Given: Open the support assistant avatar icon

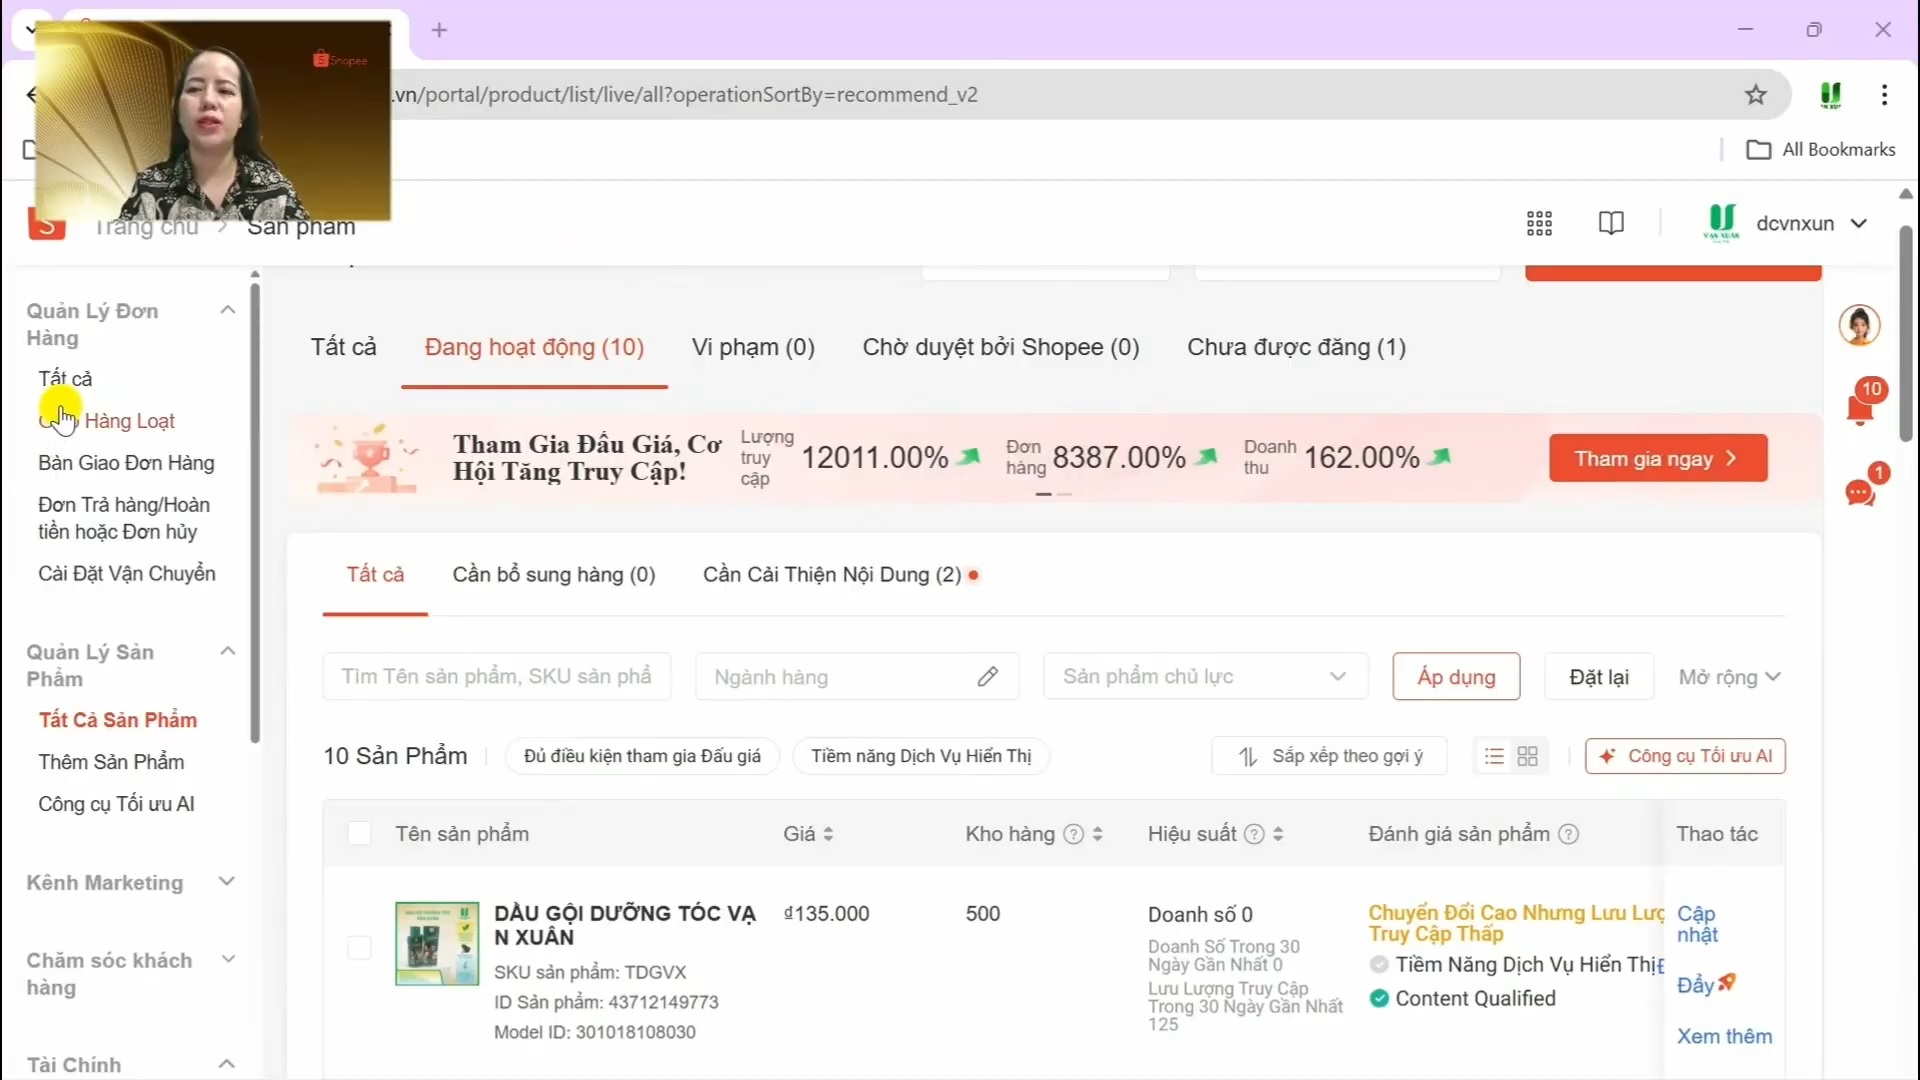Looking at the screenshot, I should 1859,325.
